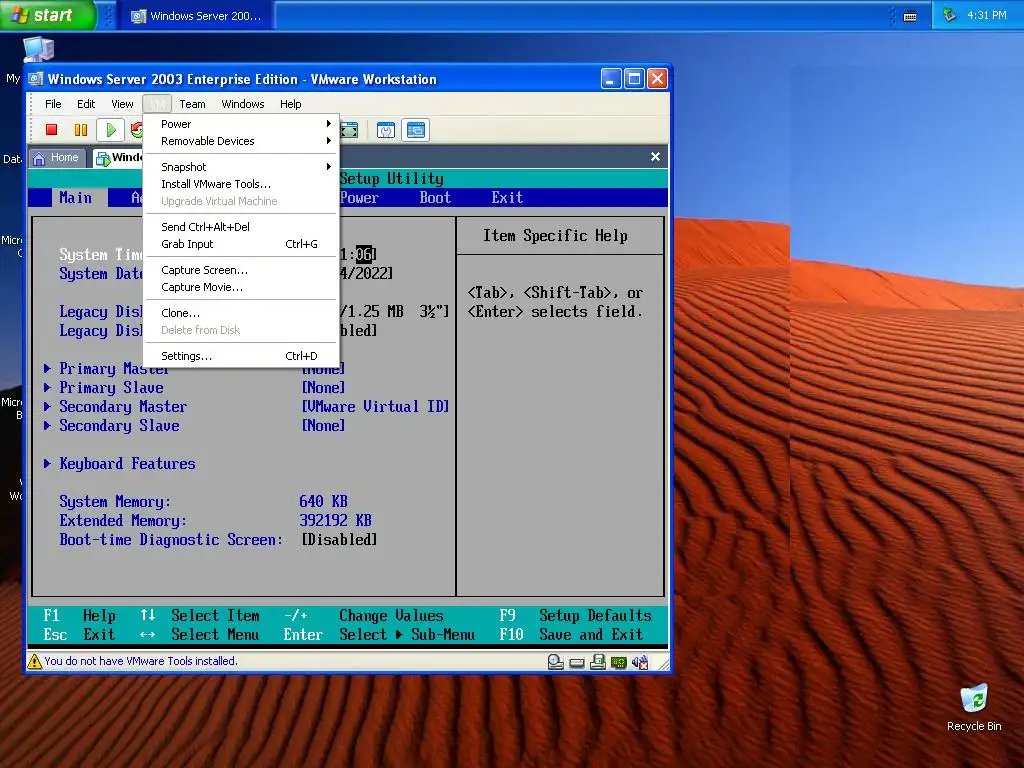Click the Boot-time Diagnostic Screen [Disabled] value
This screenshot has width=1024, height=768.
click(339, 539)
